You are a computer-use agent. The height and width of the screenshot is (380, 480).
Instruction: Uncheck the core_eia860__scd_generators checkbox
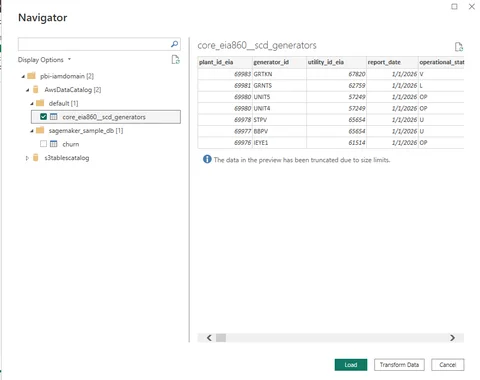coord(43,117)
